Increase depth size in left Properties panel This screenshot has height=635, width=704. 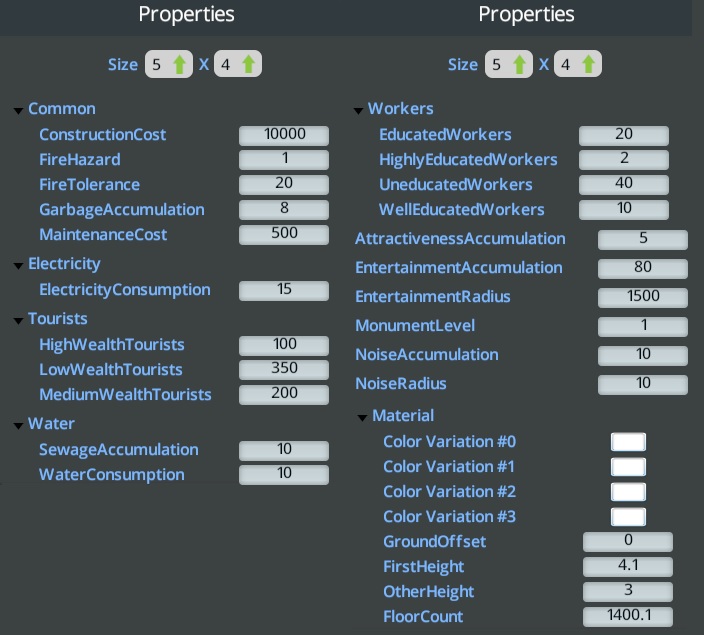249,65
